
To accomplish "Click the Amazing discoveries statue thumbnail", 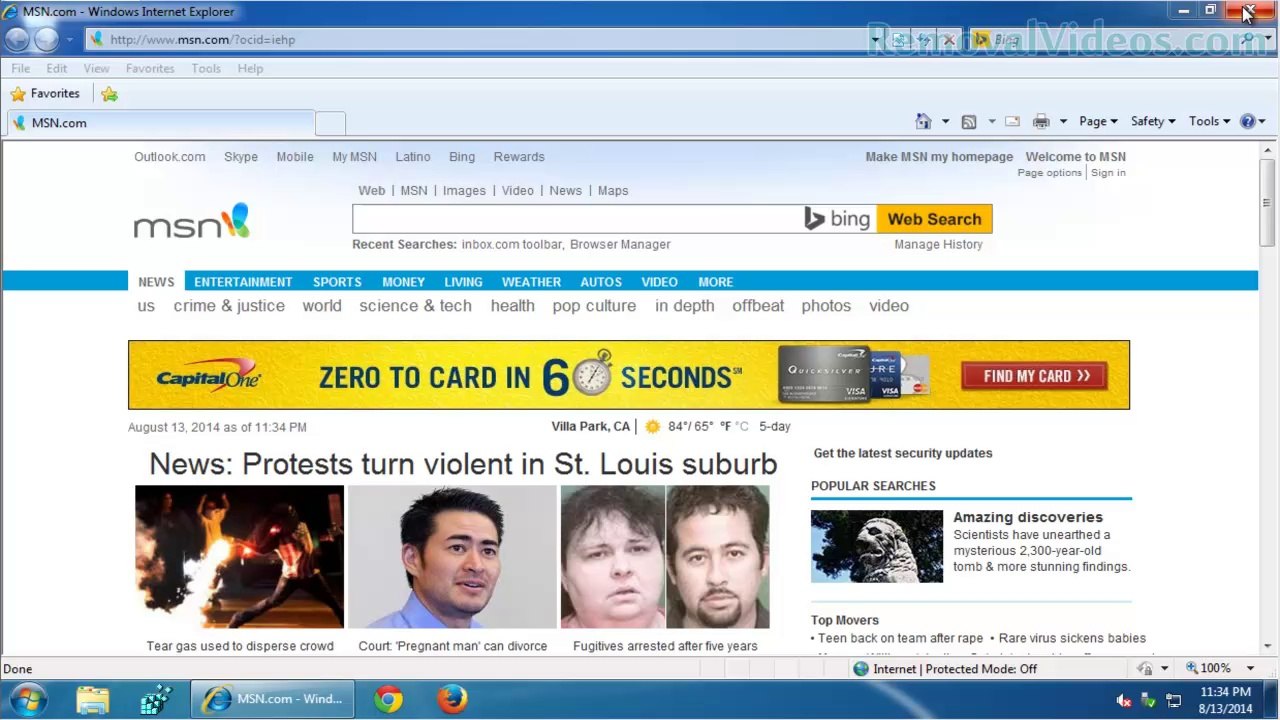I will [877, 546].
